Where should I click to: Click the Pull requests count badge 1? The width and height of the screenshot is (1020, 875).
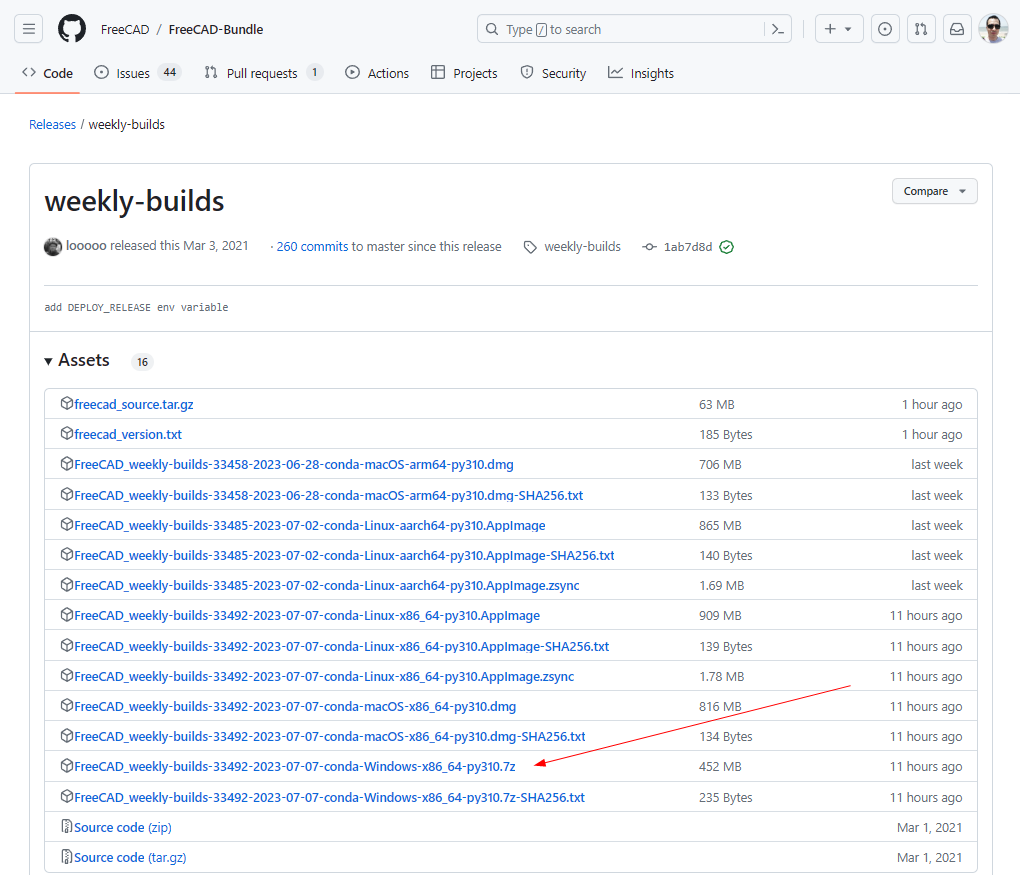pos(315,72)
